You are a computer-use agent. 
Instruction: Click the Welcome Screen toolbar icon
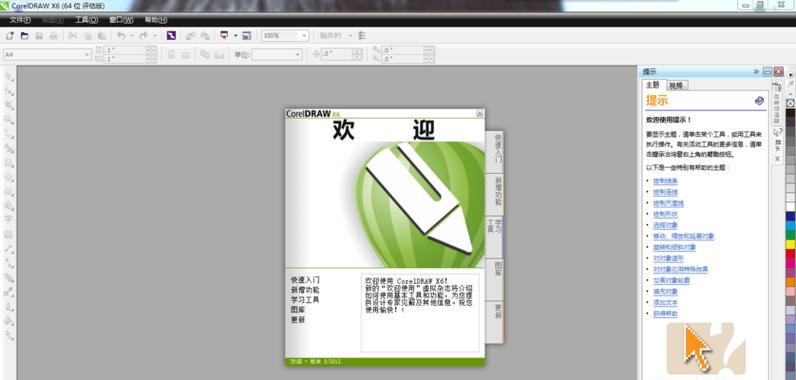247,36
